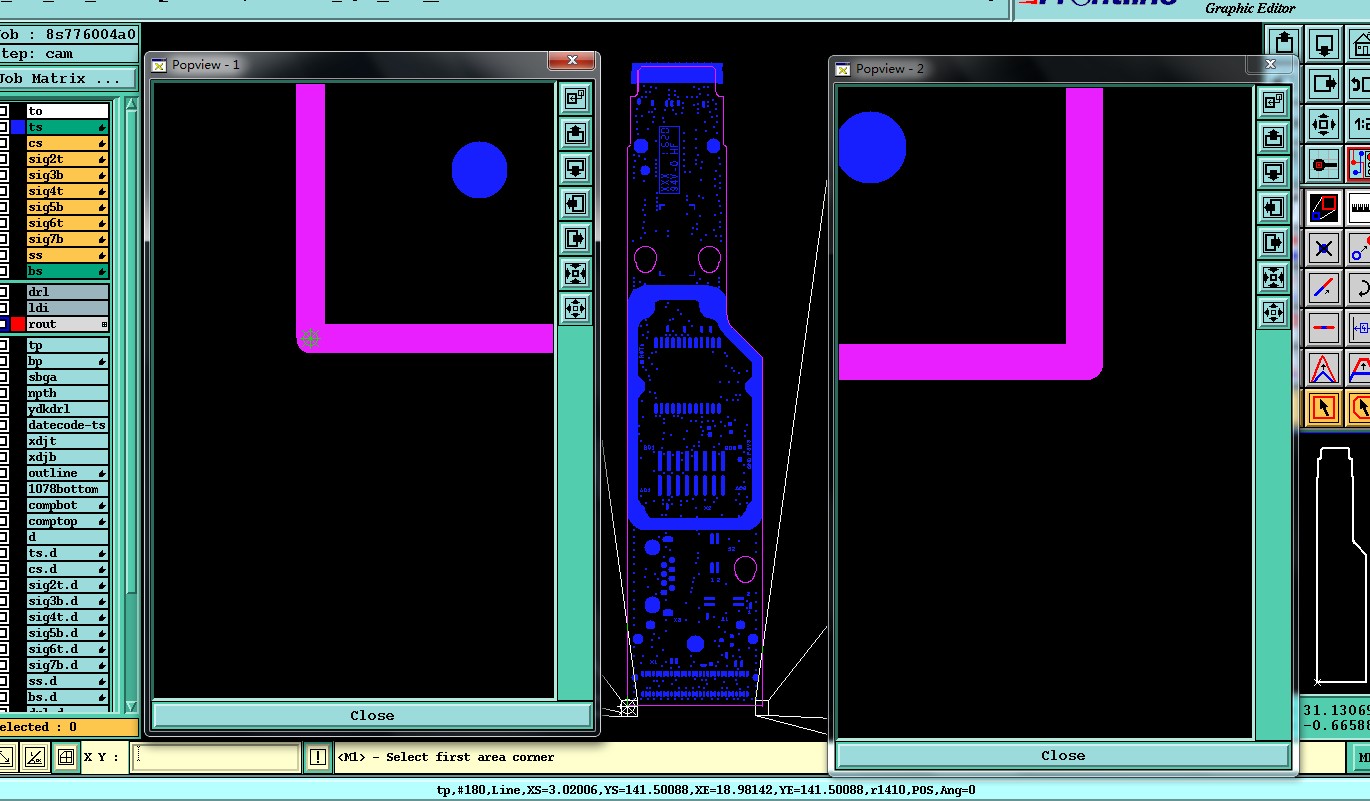
Task: Select the rectangle selection arrow tool
Action: point(1324,408)
